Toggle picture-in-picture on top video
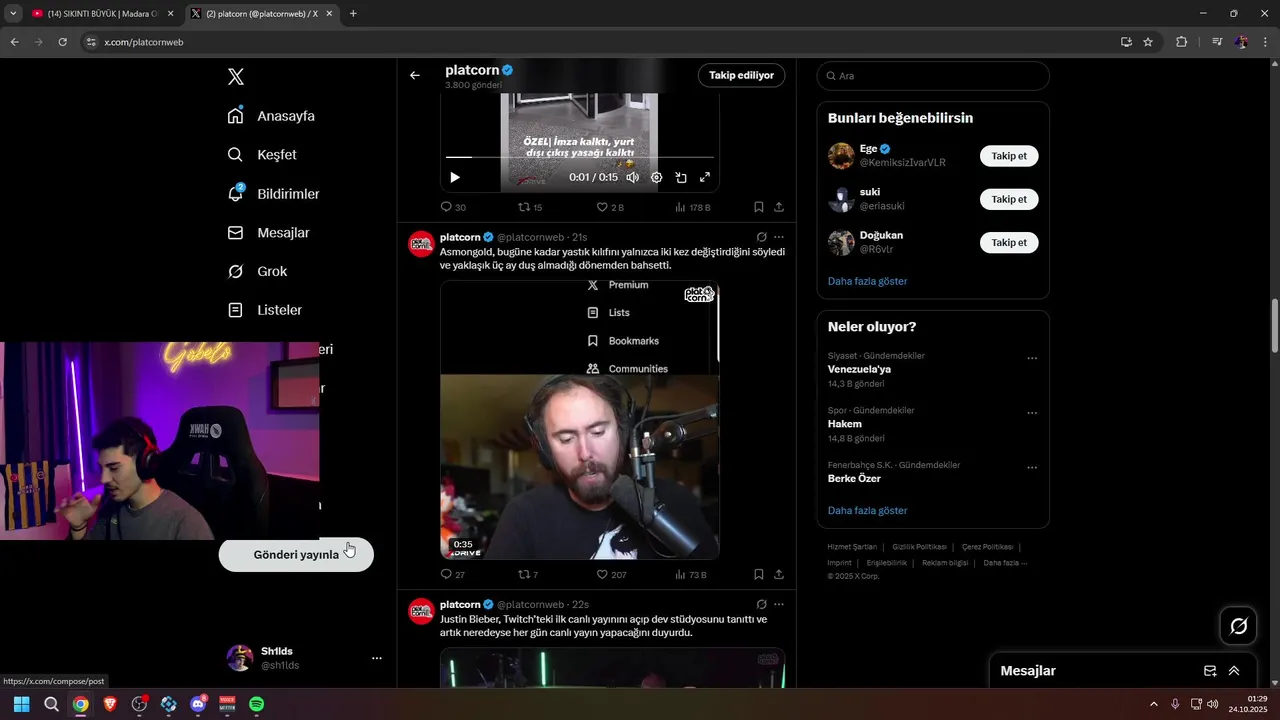Image resolution: width=1280 pixels, height=720 pixels. 680,177
